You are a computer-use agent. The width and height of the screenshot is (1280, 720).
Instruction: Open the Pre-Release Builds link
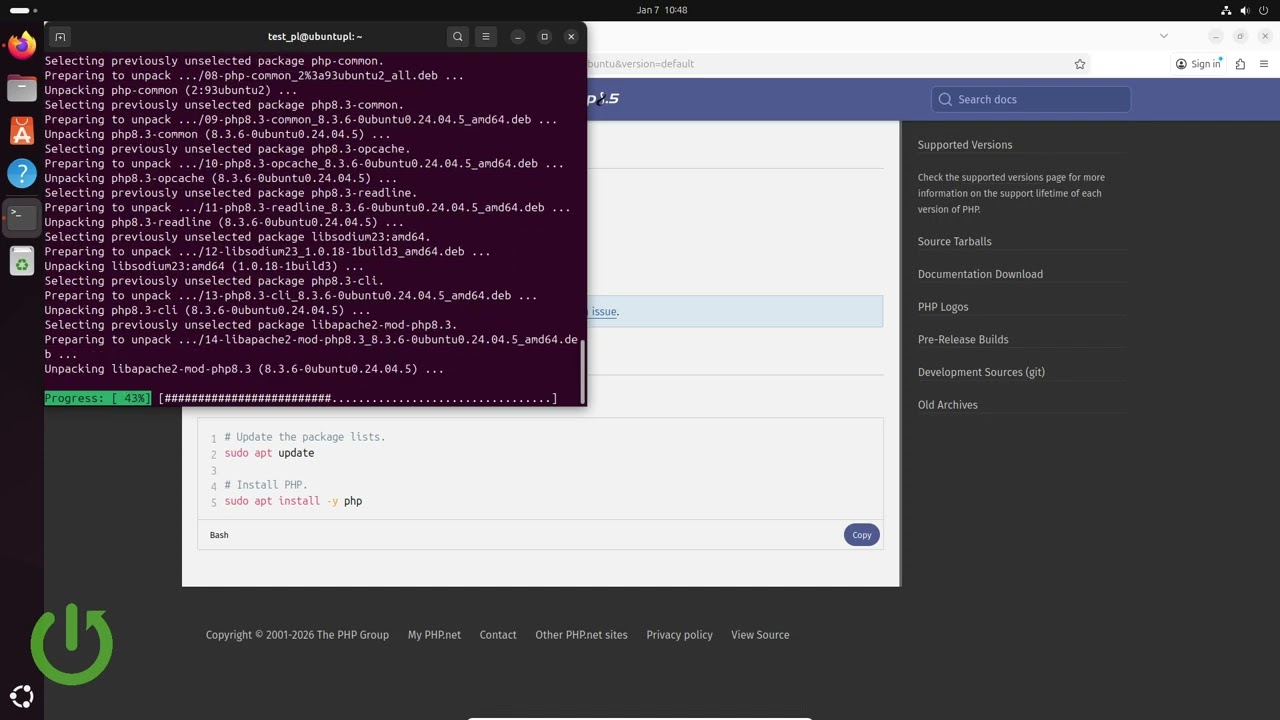tap(963, 340)
